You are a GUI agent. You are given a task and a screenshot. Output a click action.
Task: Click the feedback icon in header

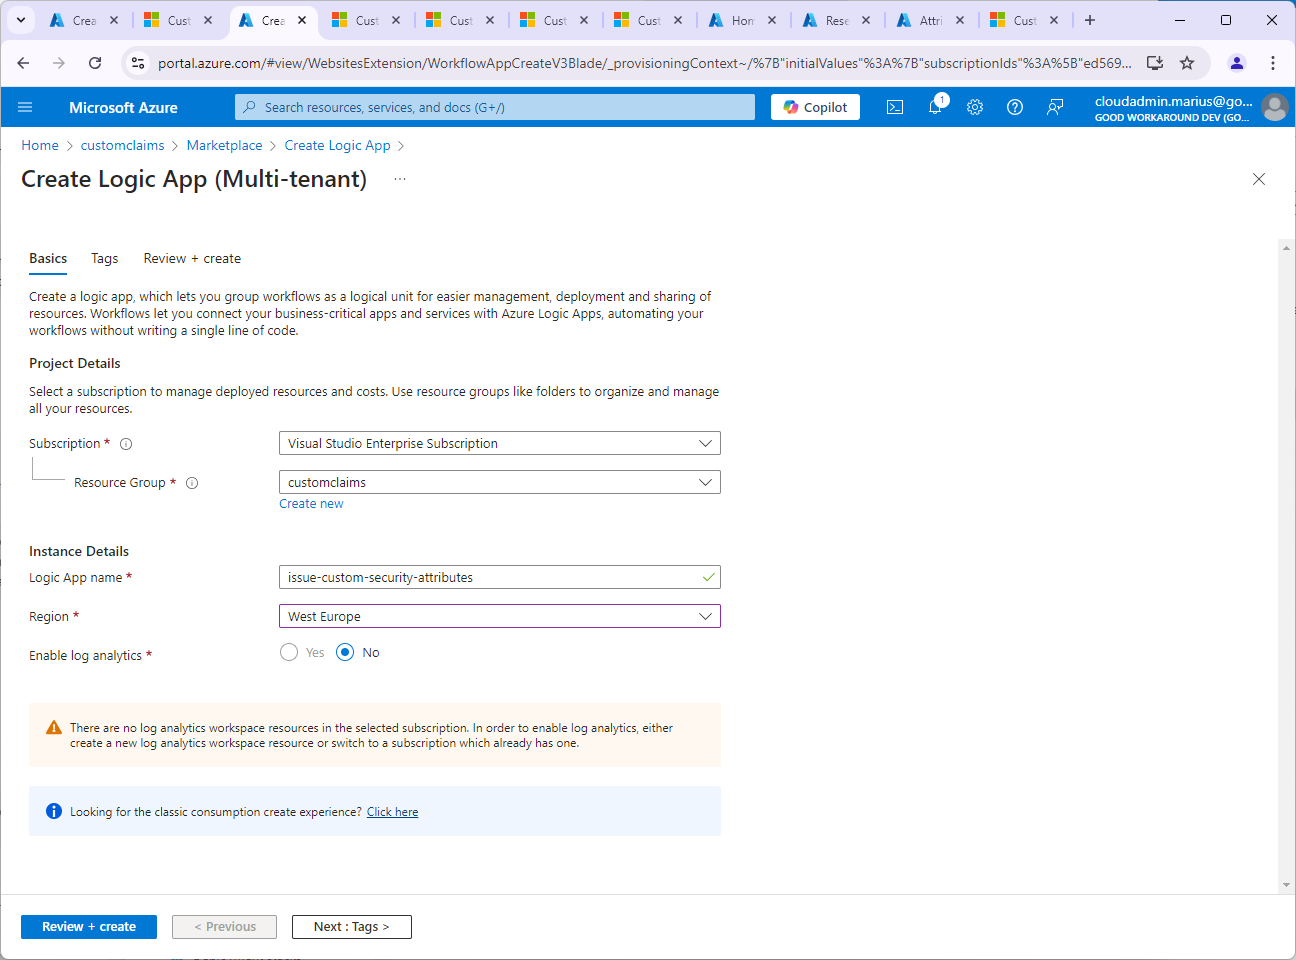point(1055,107)
